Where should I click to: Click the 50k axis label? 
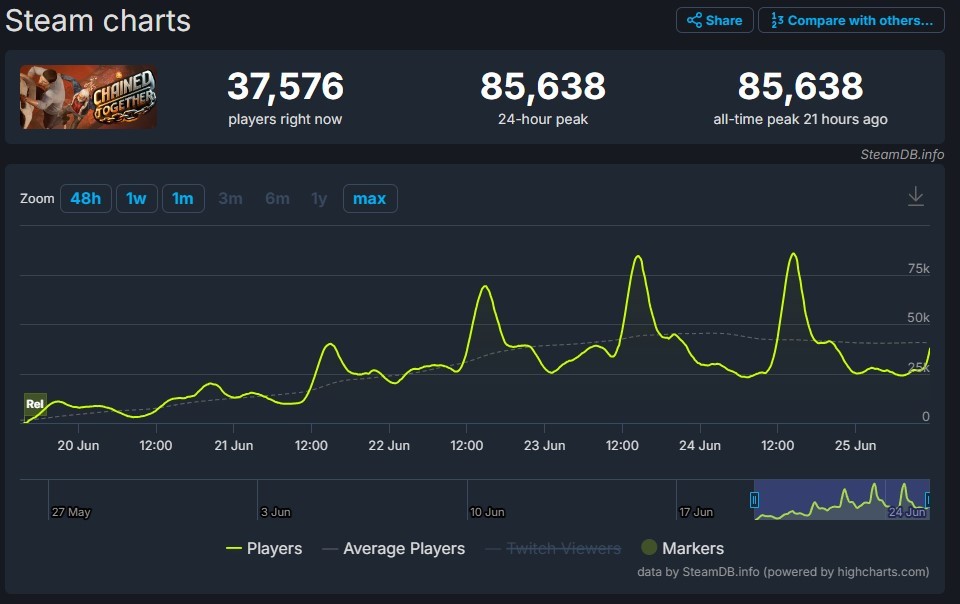(x=918, y=318)
